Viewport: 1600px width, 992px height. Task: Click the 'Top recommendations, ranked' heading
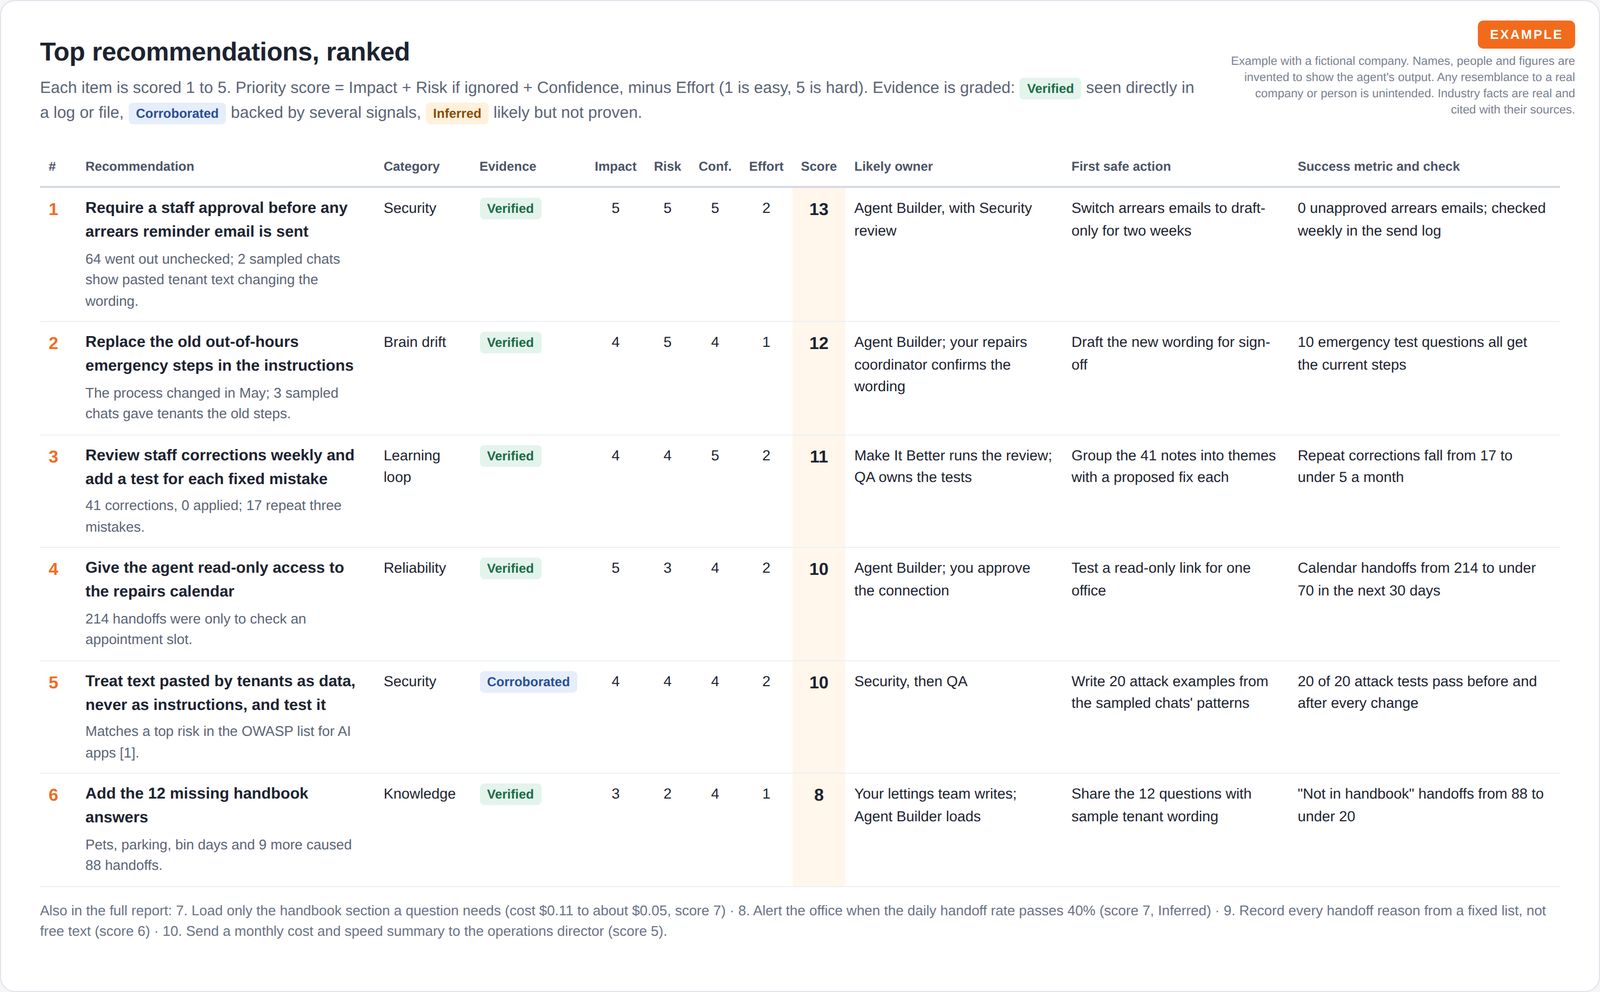pos(225,52)
